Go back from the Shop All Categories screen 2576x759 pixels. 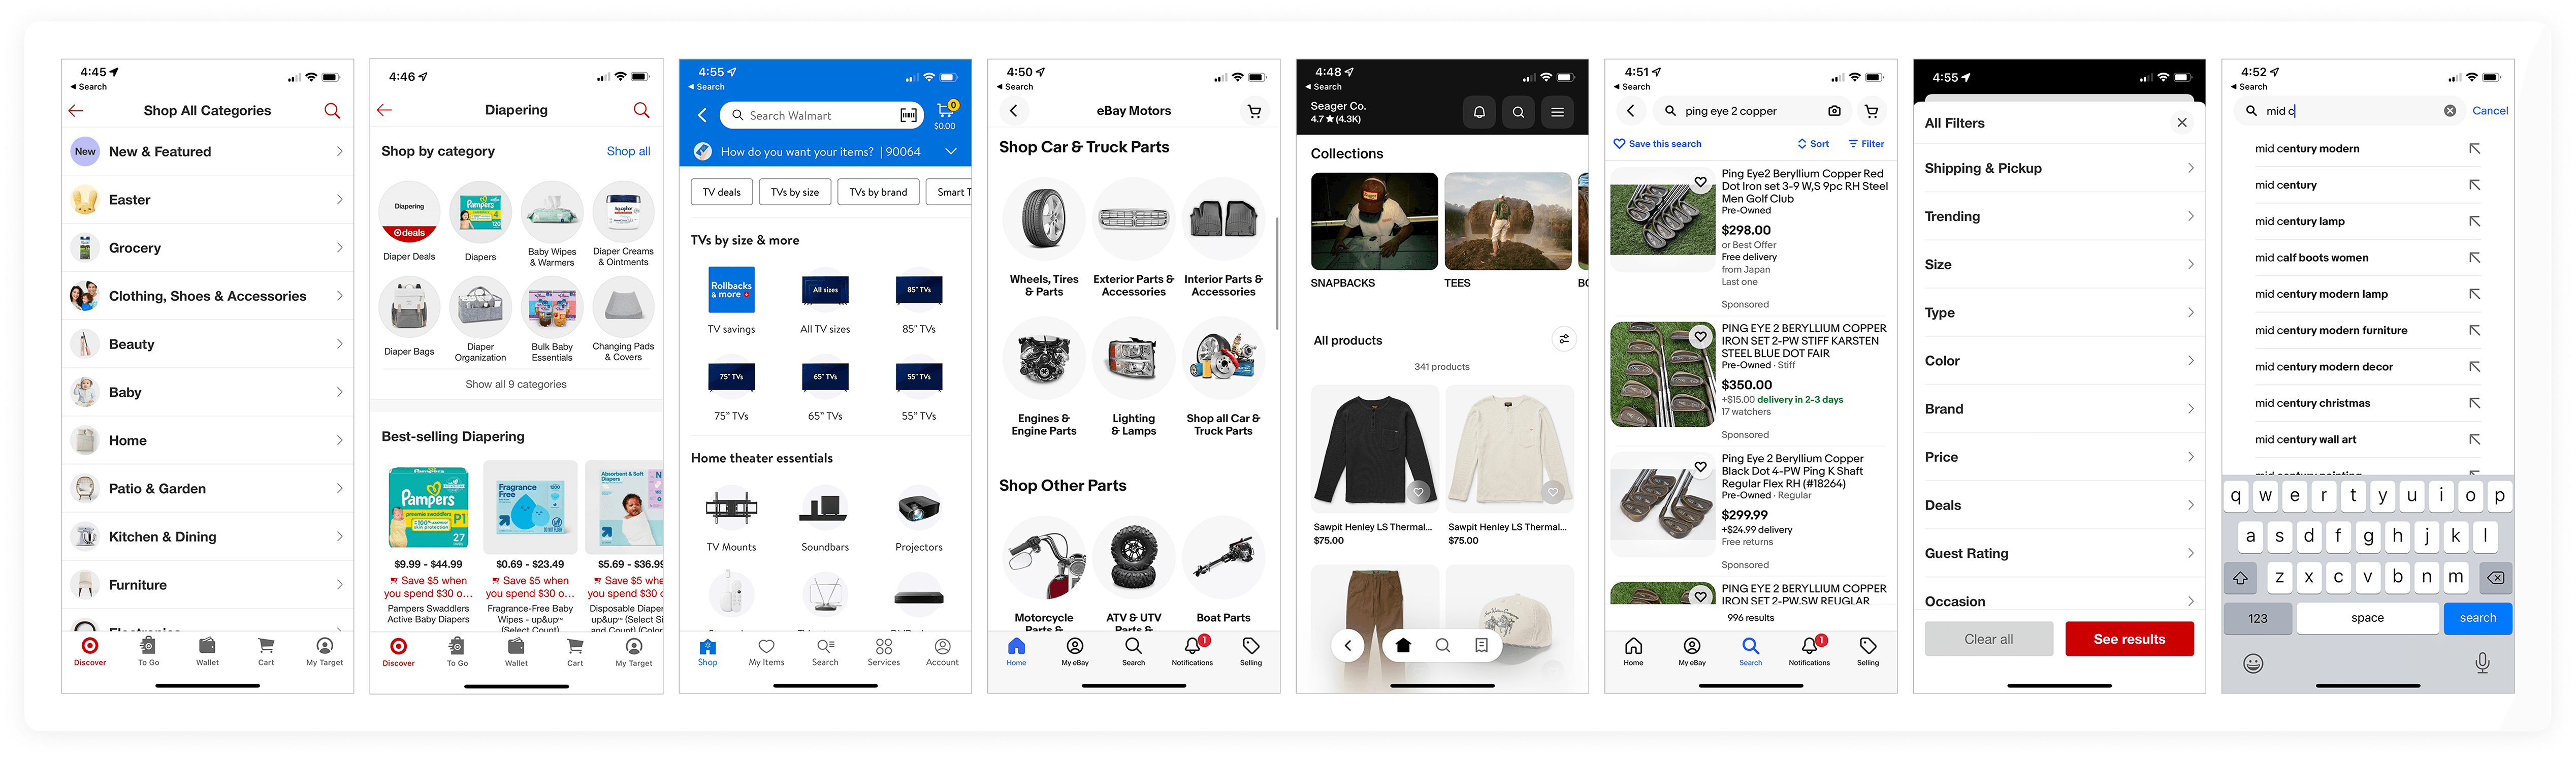tap(76, 111)
